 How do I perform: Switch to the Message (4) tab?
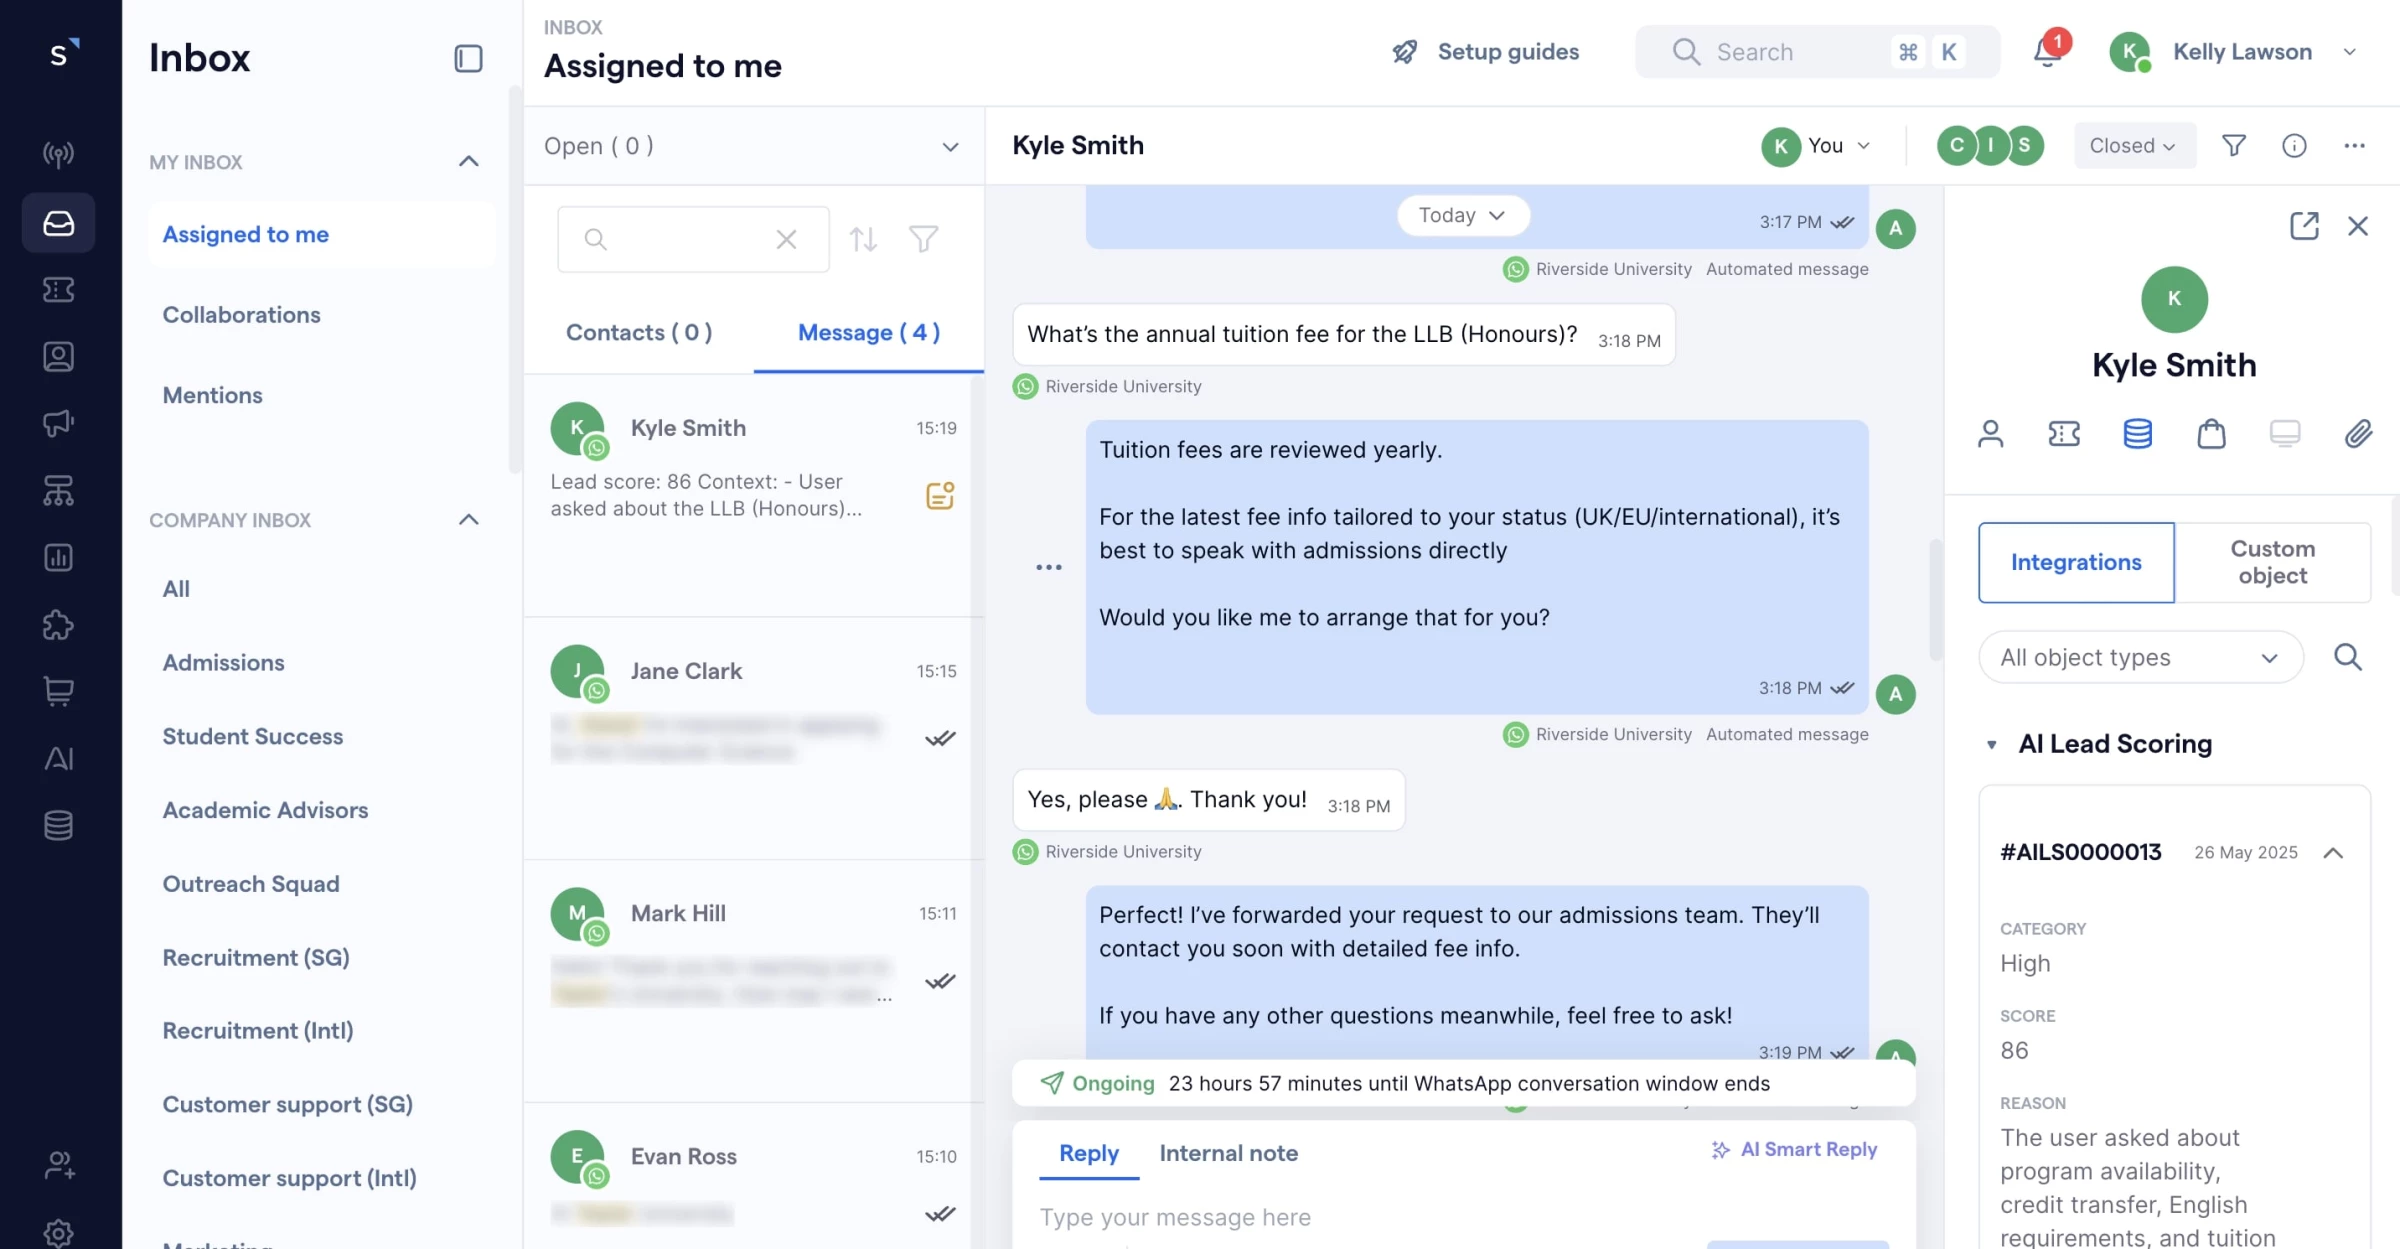869,333
